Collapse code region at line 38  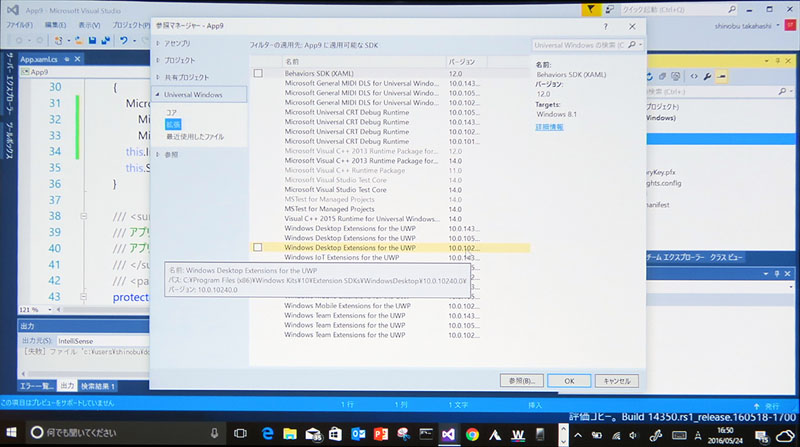click(83, 216)
